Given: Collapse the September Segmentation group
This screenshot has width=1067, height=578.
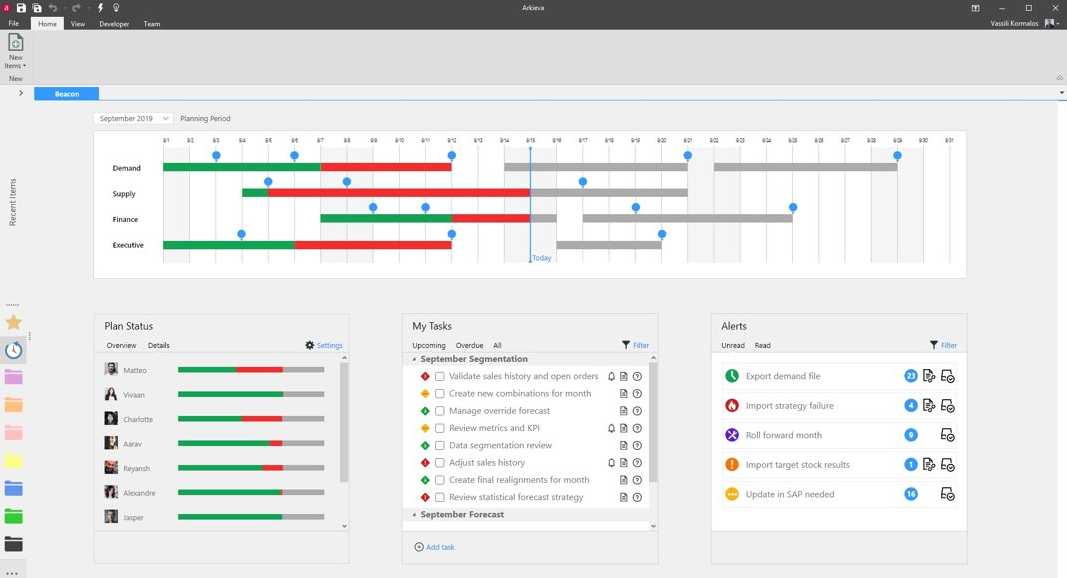Looking at the screenshot, I should click(x=415, y=359).
